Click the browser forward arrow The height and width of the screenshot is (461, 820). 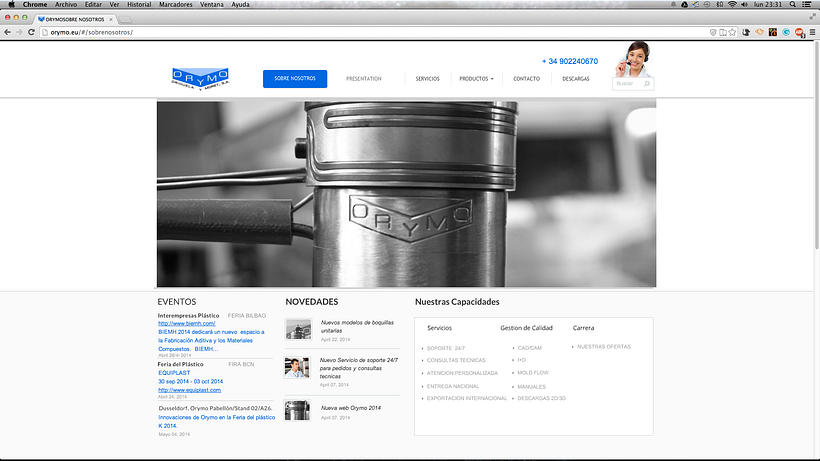pyautogui.click(x=19, y=32)
